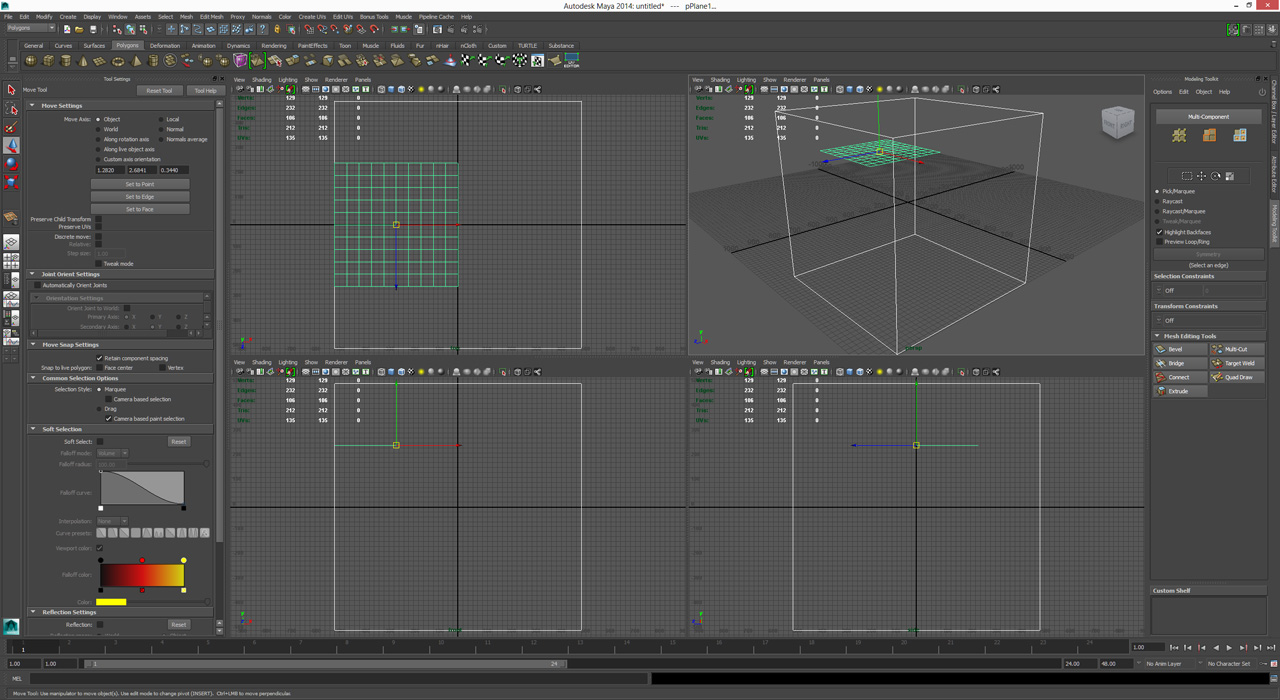Viewport: 1280px width, 700px height.
Task: Uncheck Retain component spacing
Action: (99, 358)
